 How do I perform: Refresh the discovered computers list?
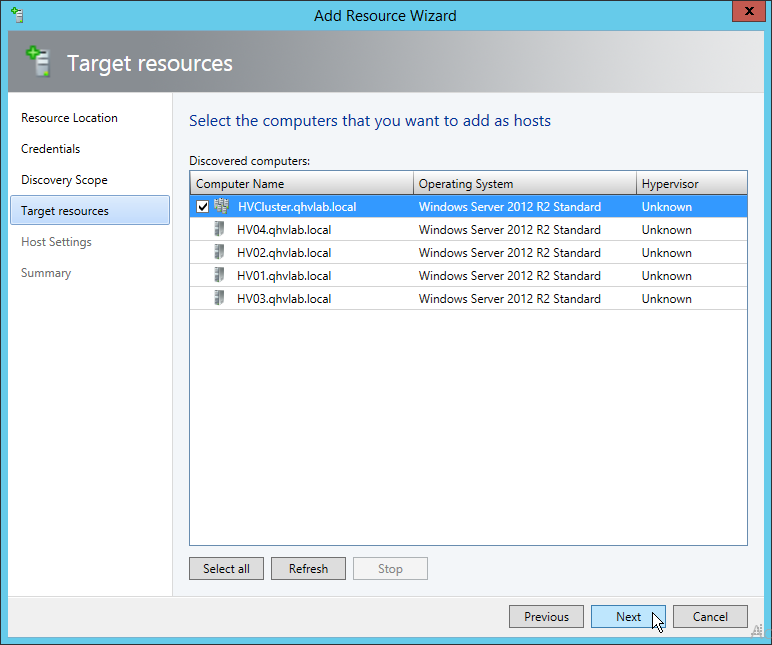point(308,569)
